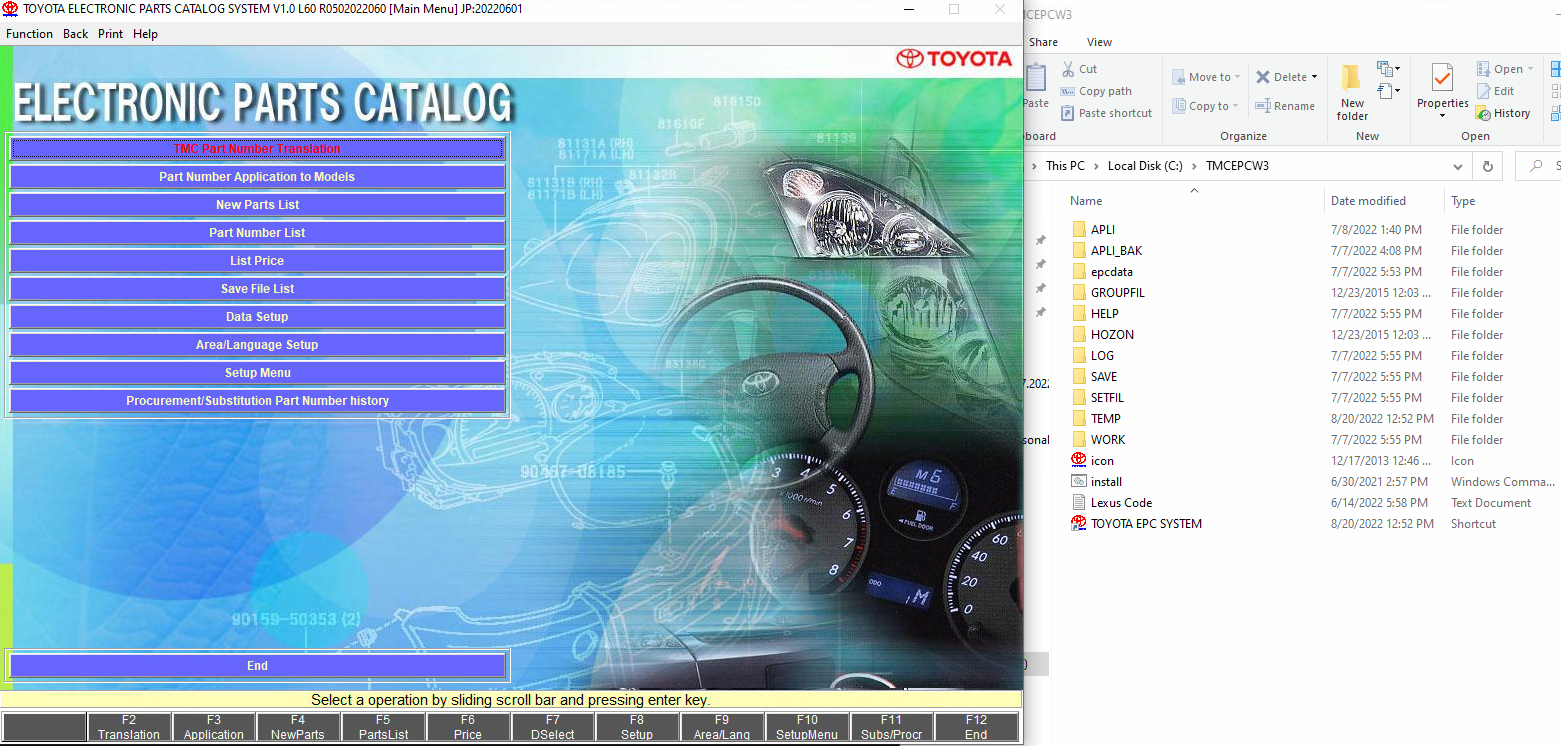1561x746 pixels.
Task: Select the icon file named icon
Action: point(1078,461)
